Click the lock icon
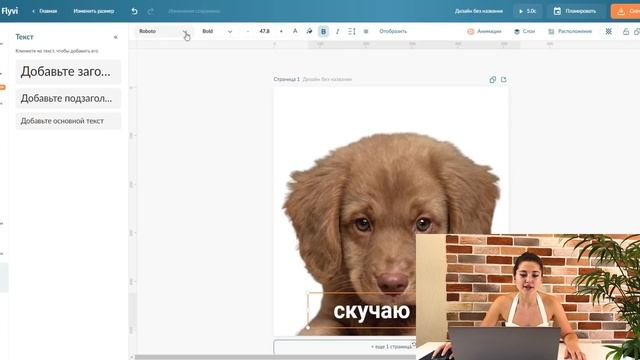Viewport: 640px width, 360px height. pyautogui.click(x=626, y=31)
